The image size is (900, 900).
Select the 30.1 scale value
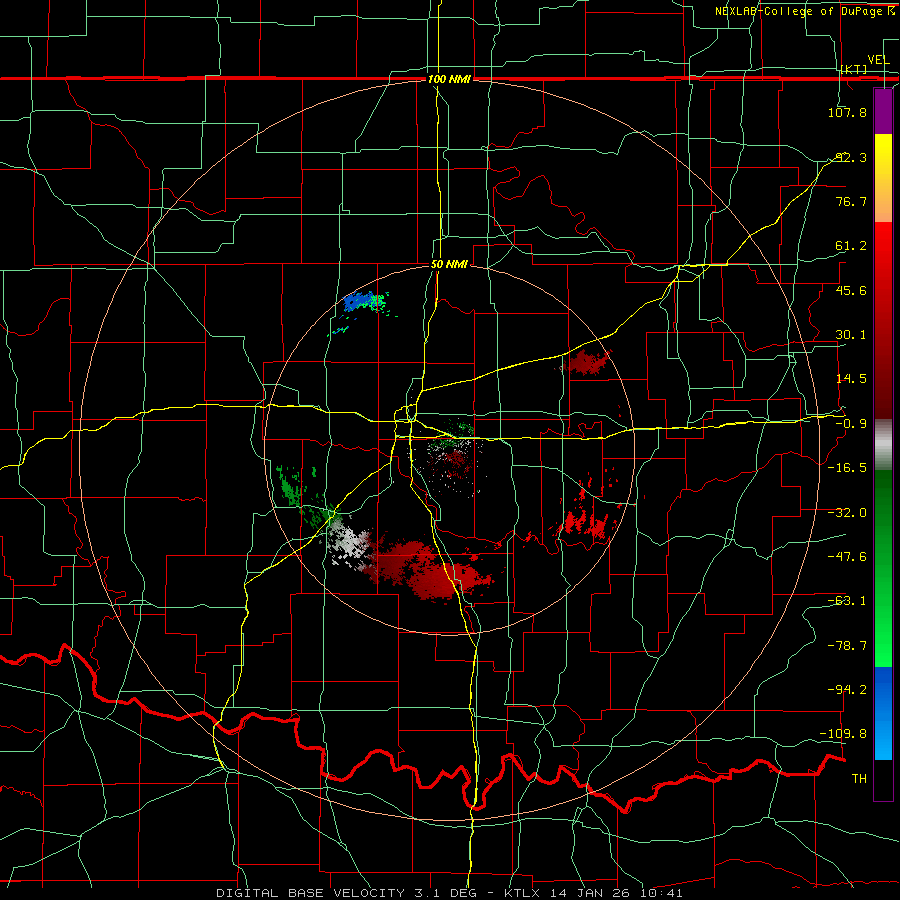click(851, 335)
